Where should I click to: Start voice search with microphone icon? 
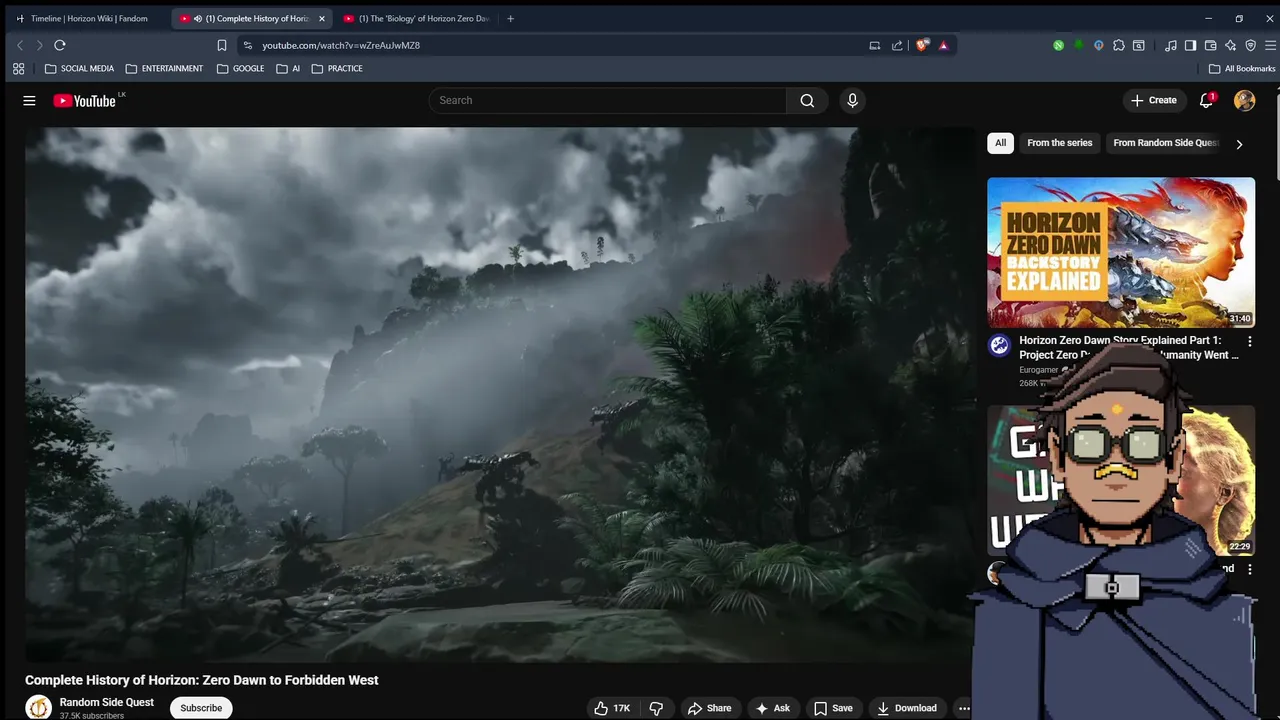click(852, 100)
